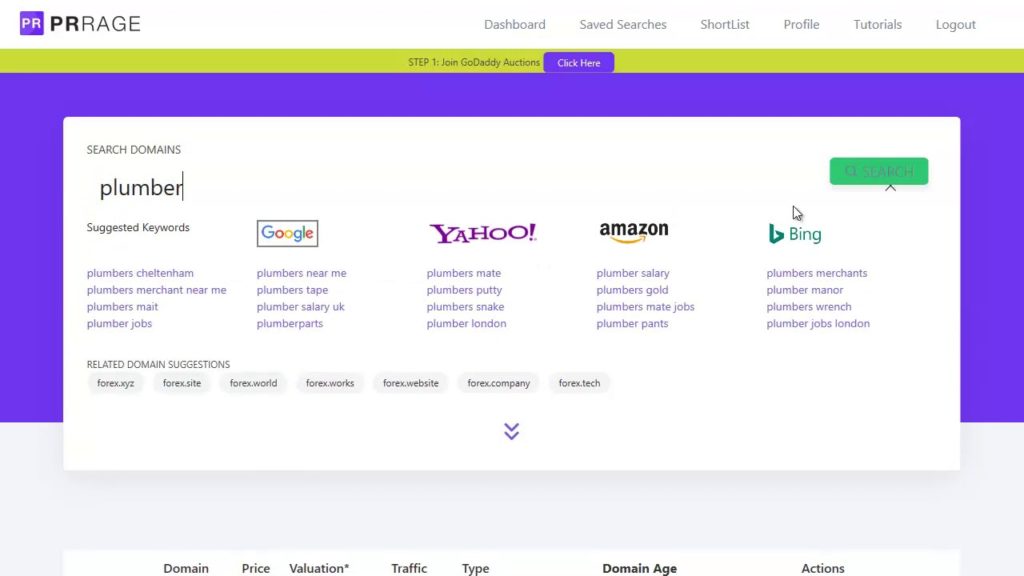Screen dimensions: 1024x576
Task: Collapse suggestions with the small up caret
Action: coord(890,188)
